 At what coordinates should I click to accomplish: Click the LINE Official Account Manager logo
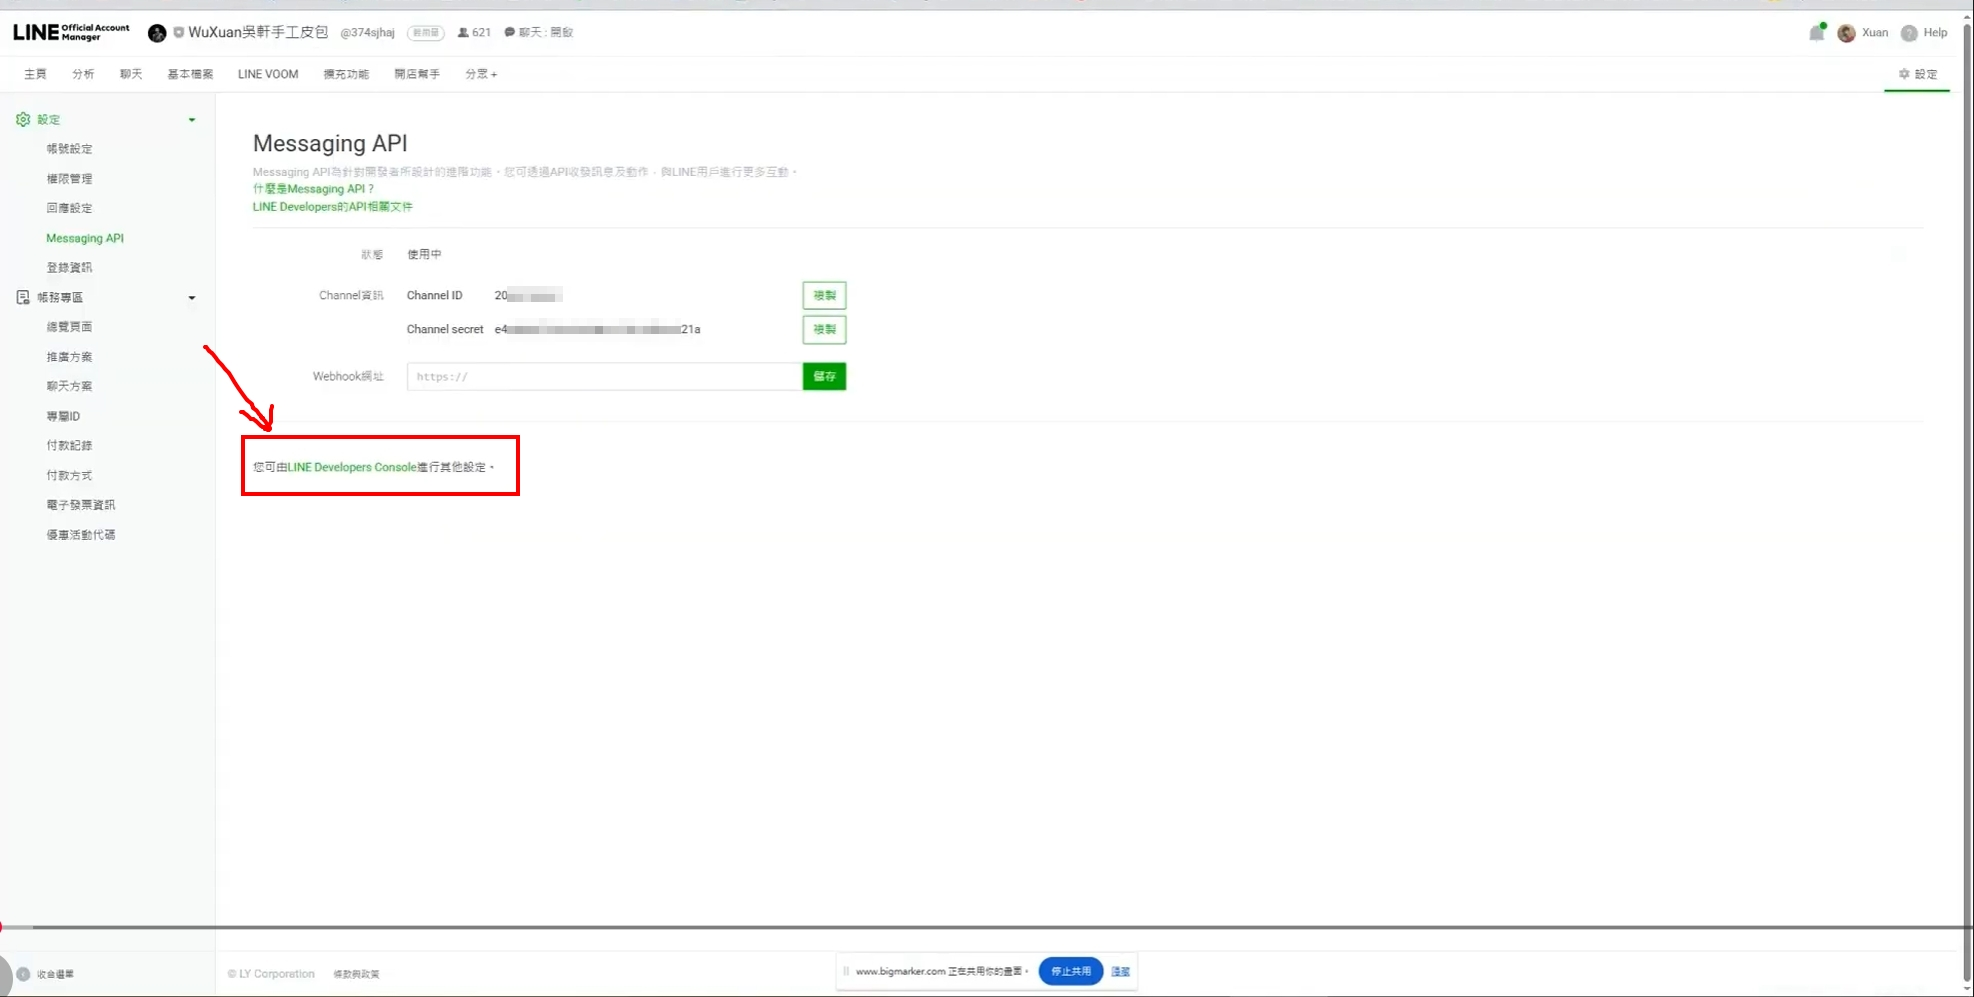(71, 32)
